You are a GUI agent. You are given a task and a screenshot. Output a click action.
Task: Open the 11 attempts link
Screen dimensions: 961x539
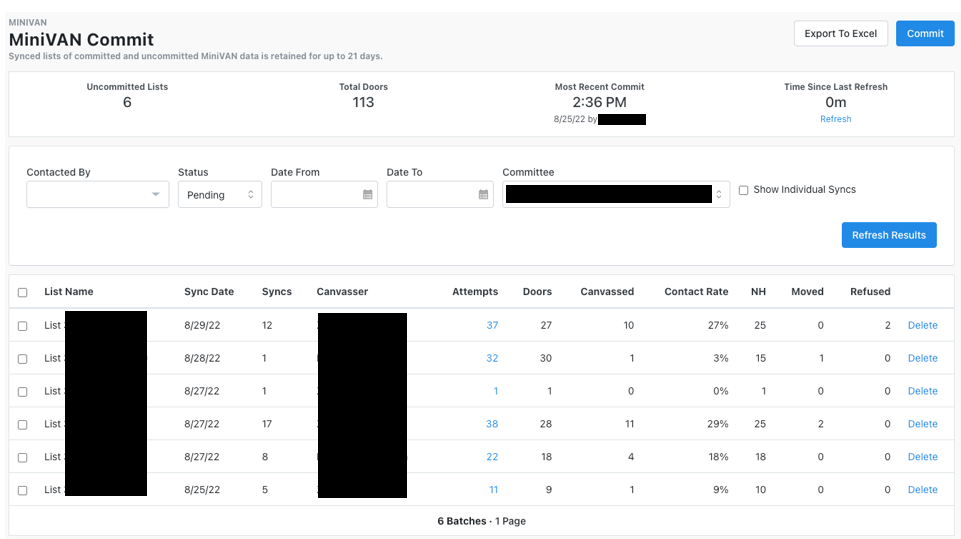493,489
